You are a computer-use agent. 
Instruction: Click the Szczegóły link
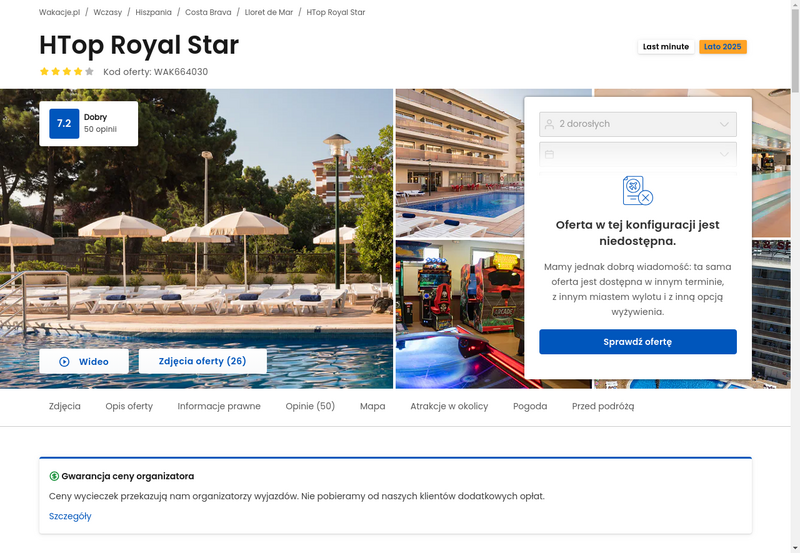(70, 516)
